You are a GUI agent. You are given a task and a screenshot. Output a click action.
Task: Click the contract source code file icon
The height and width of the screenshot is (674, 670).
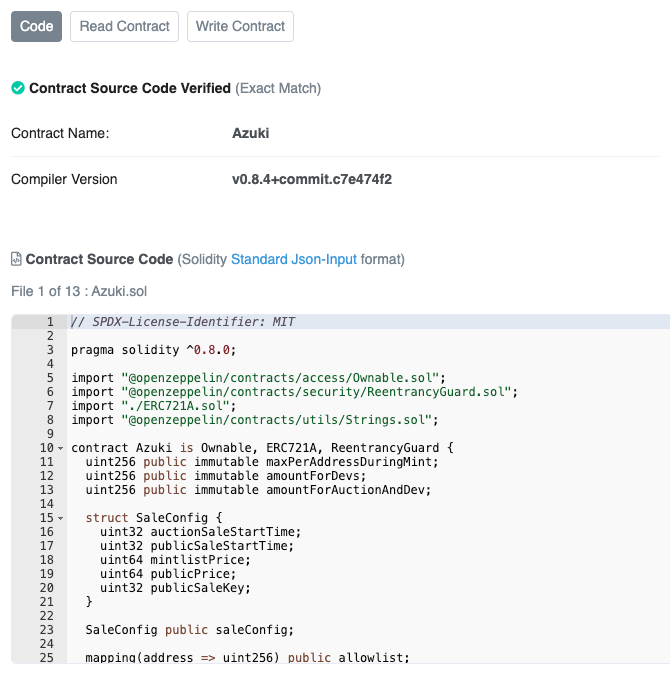16,259
